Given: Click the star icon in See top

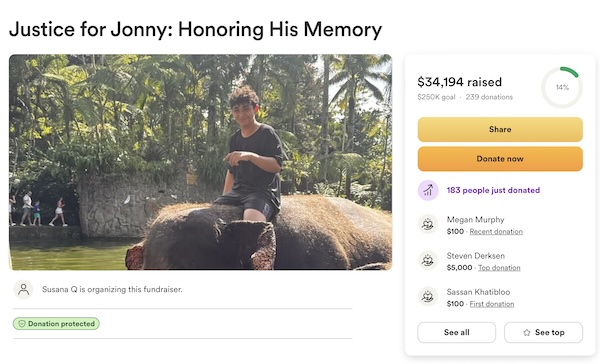Looking at the screenshot, I should (x=527, y=333).
